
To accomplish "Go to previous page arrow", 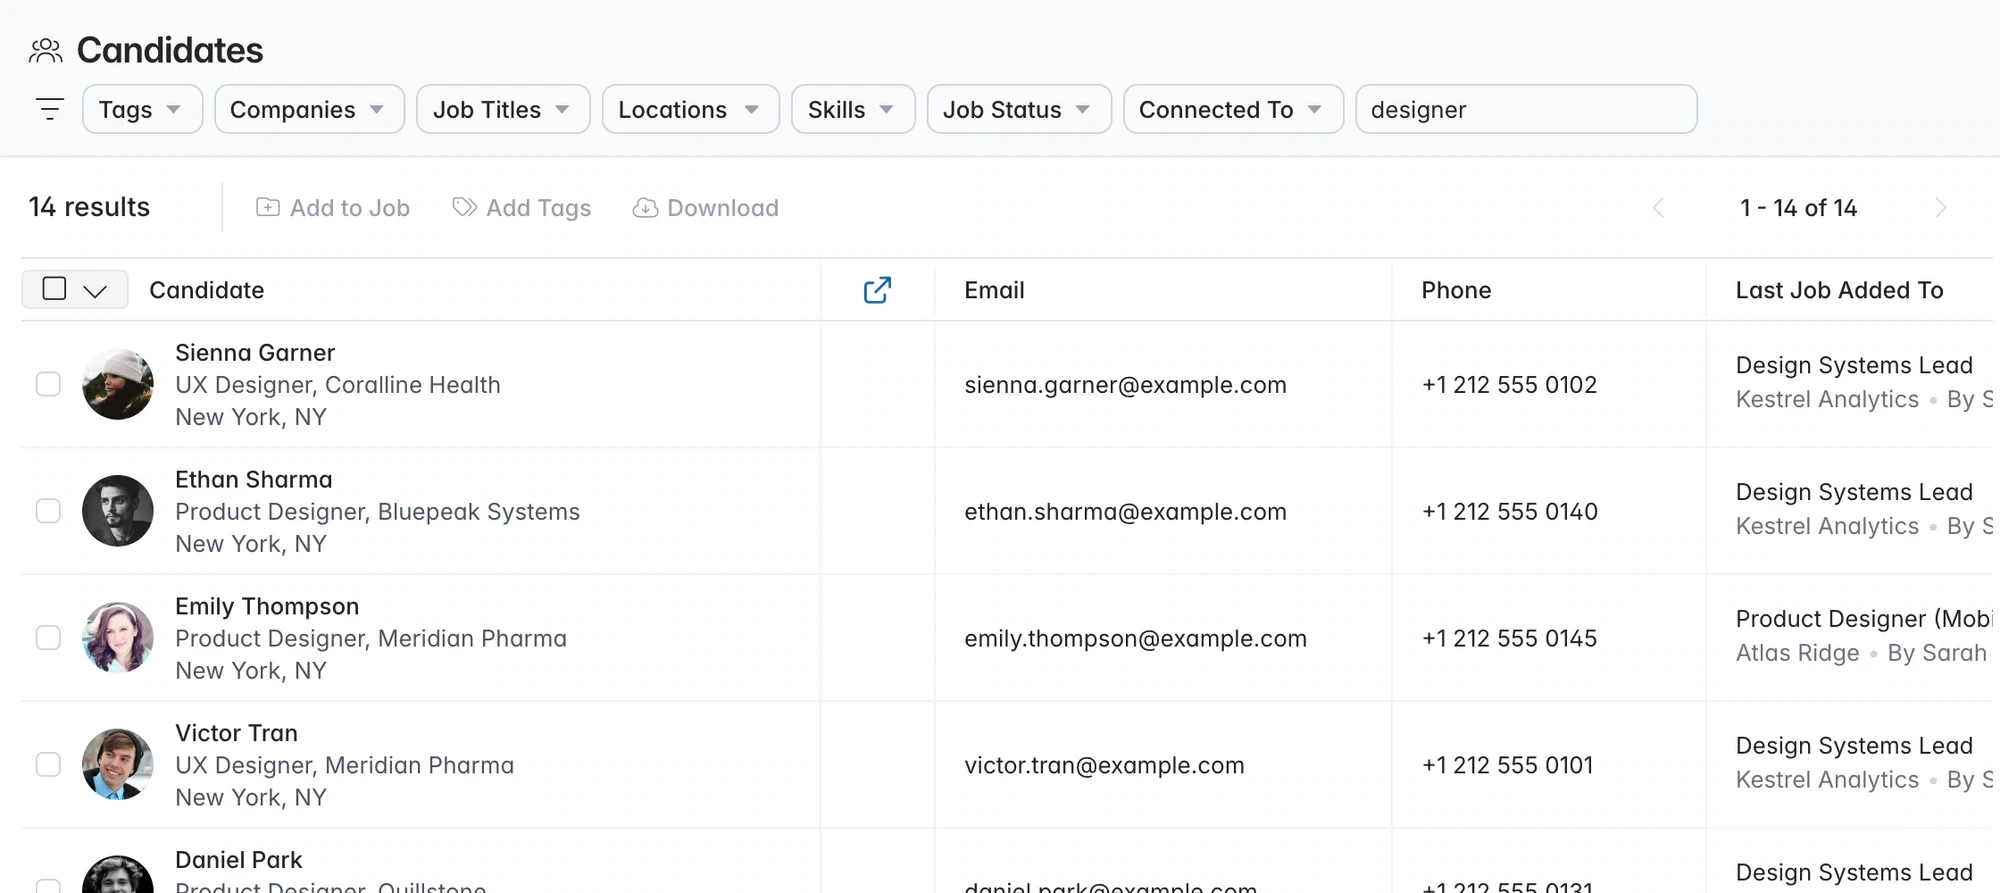I will pyautogui.click(x=1658, y=208).
